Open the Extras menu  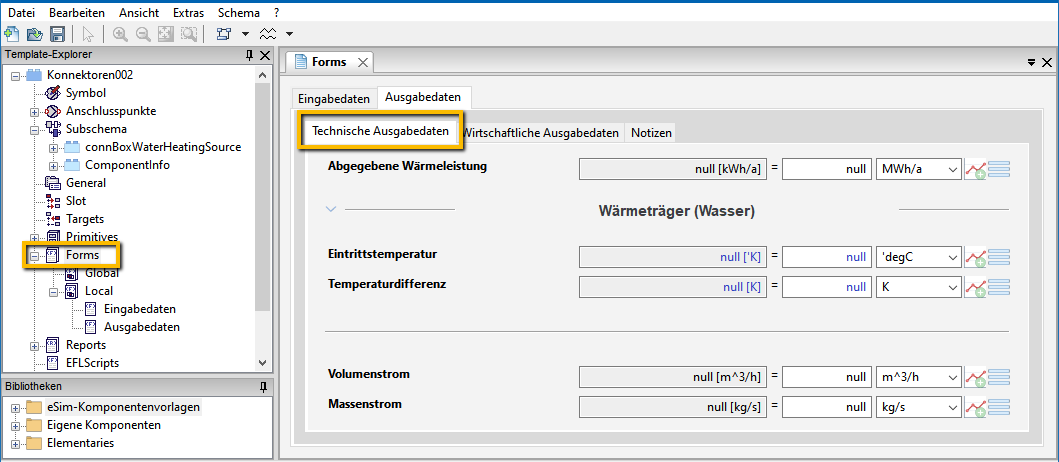[x=188, y=13]
